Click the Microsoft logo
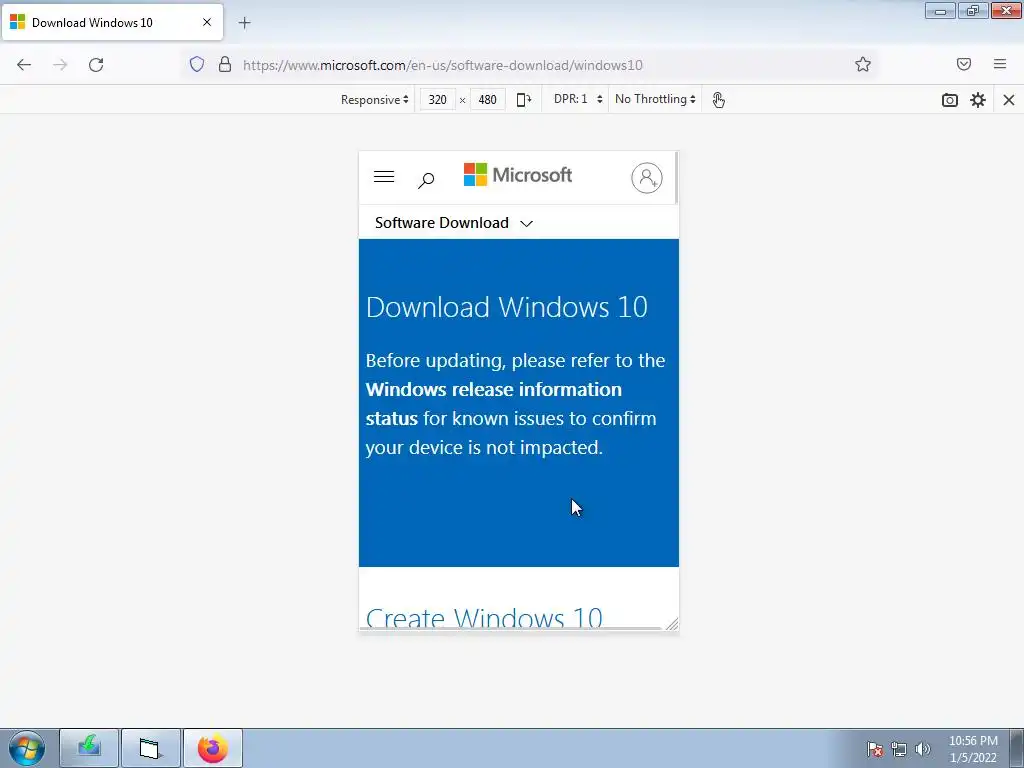The image size is (1024, 768). coord(517,175)
